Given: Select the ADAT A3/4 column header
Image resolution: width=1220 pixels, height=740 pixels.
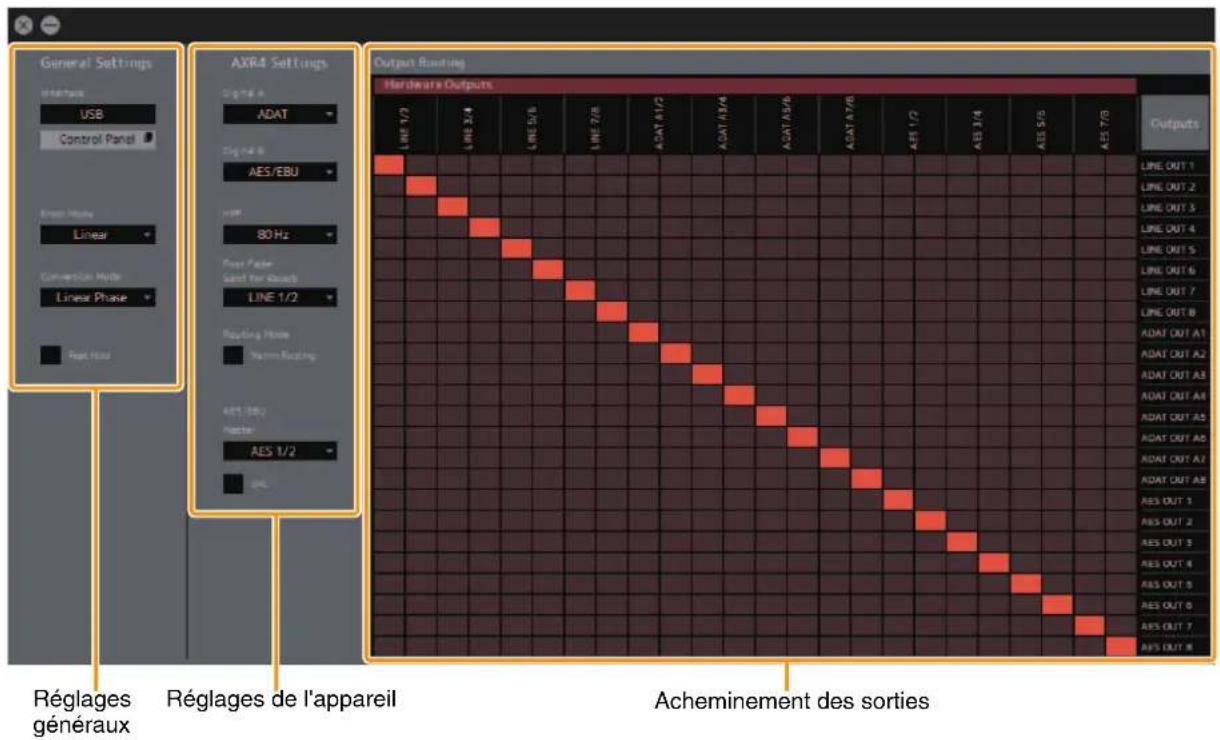Looking at the screenshot, I should point(723,124).
